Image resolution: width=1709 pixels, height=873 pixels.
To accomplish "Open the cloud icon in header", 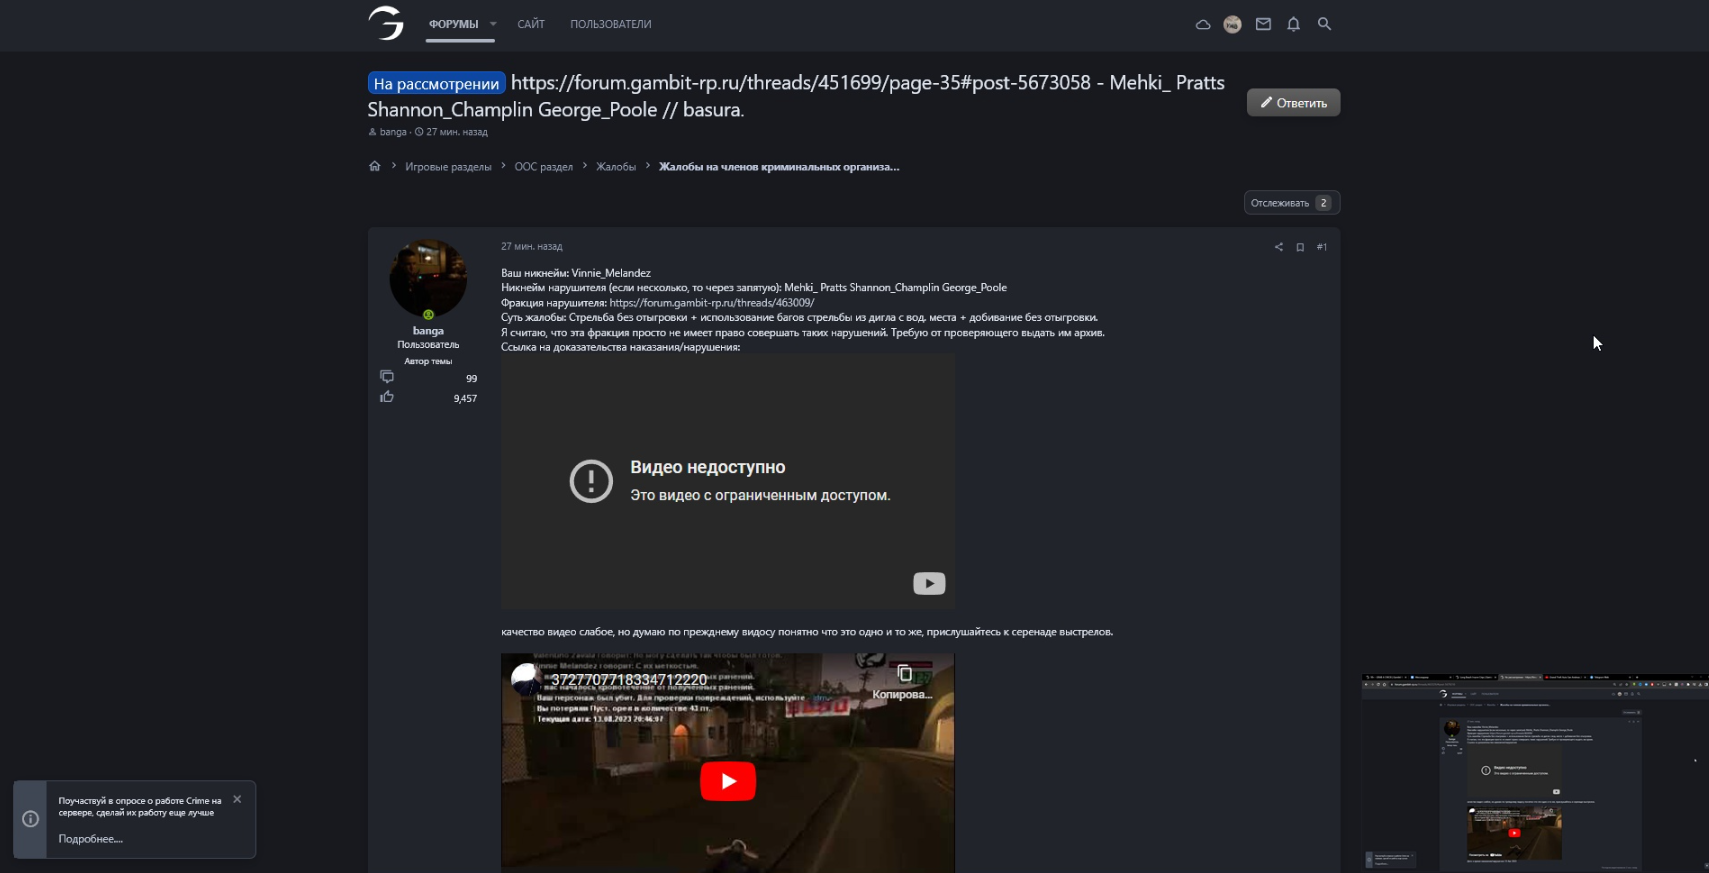I will (1203, 24).
